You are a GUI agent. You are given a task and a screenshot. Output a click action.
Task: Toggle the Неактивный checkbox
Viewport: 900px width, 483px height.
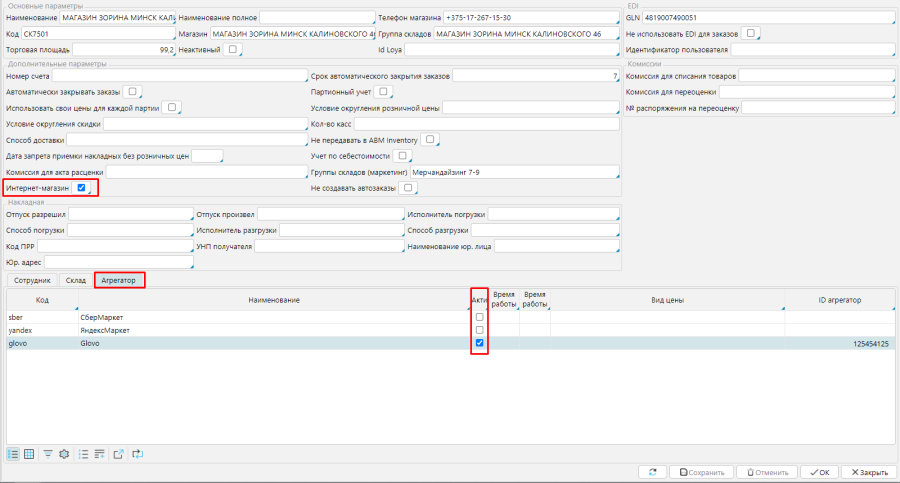[x=232, y=48]
